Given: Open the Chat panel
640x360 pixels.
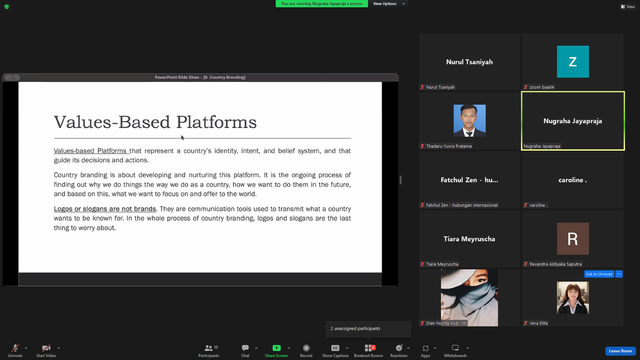Looking at the screenshot, I should click(x=245, y=350).
